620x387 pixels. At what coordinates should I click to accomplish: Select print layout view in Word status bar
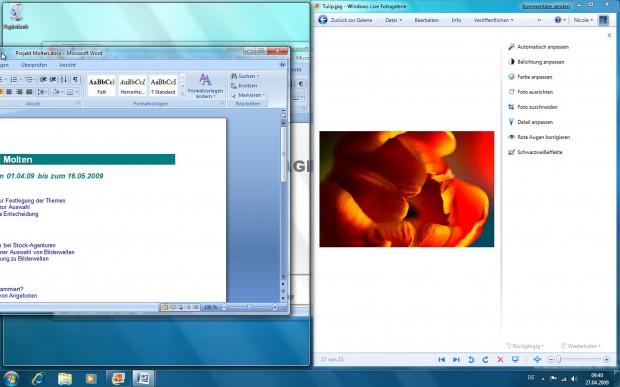(165, 307)
